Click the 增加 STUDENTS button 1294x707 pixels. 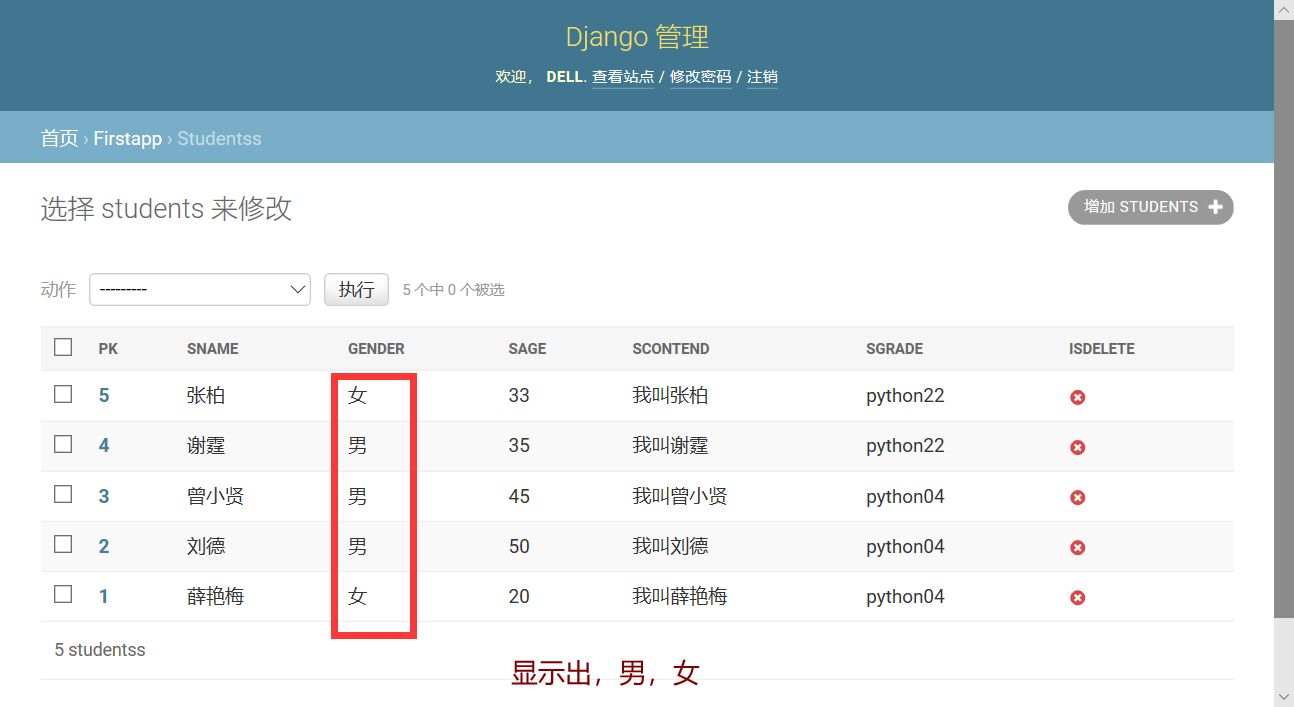1150,207
